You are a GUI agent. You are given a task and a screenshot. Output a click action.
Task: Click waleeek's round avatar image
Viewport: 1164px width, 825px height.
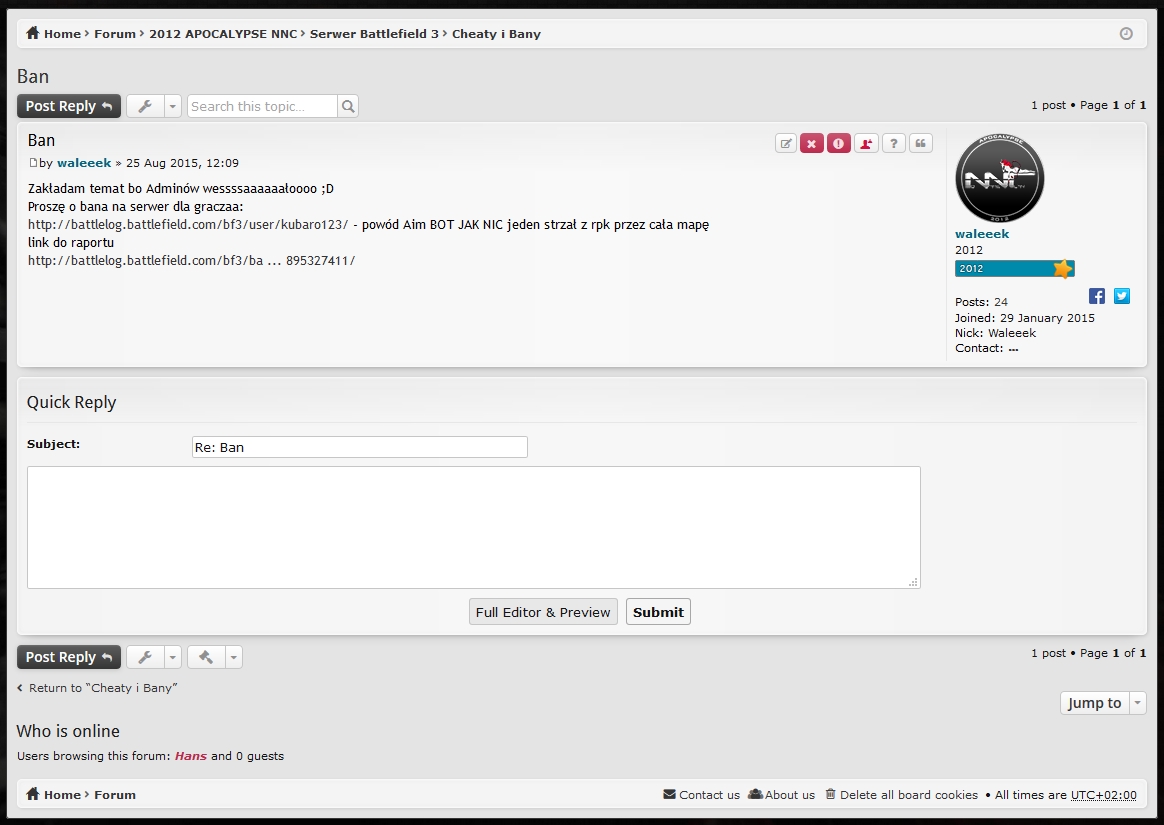pyautogui.click(x=999, y=179)
